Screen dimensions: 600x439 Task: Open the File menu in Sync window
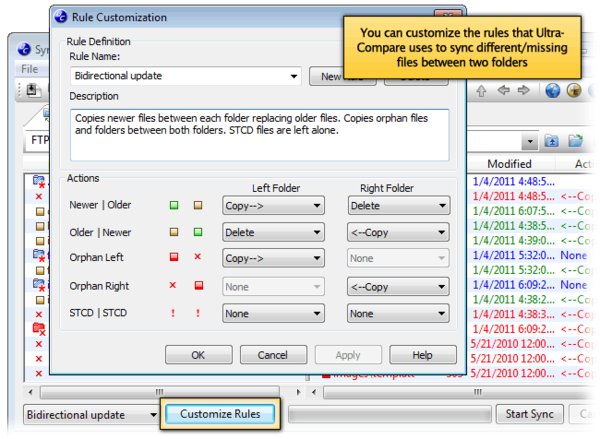(x=30, y=69)
